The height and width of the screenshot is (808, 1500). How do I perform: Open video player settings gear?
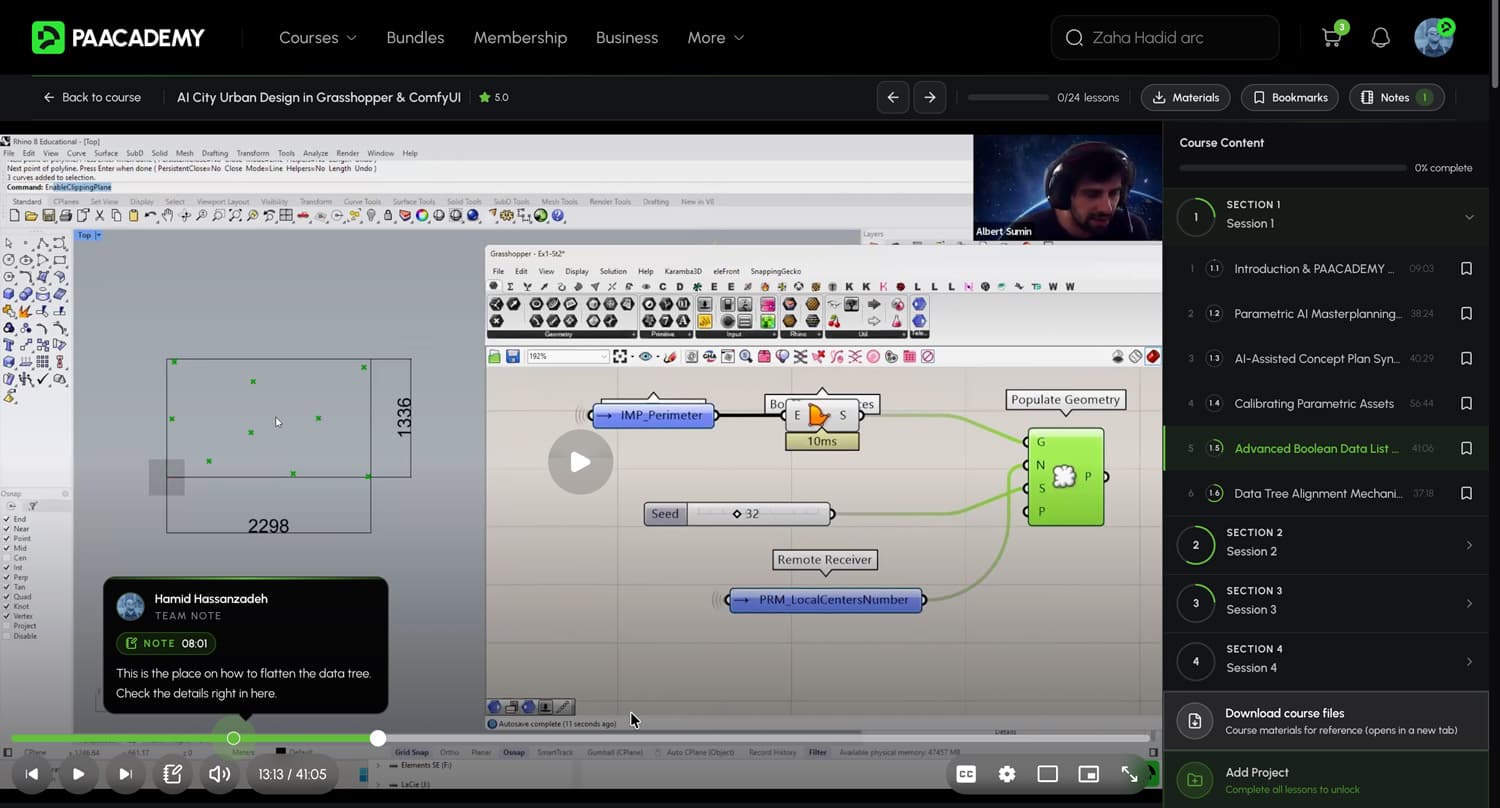[1007, 774]
